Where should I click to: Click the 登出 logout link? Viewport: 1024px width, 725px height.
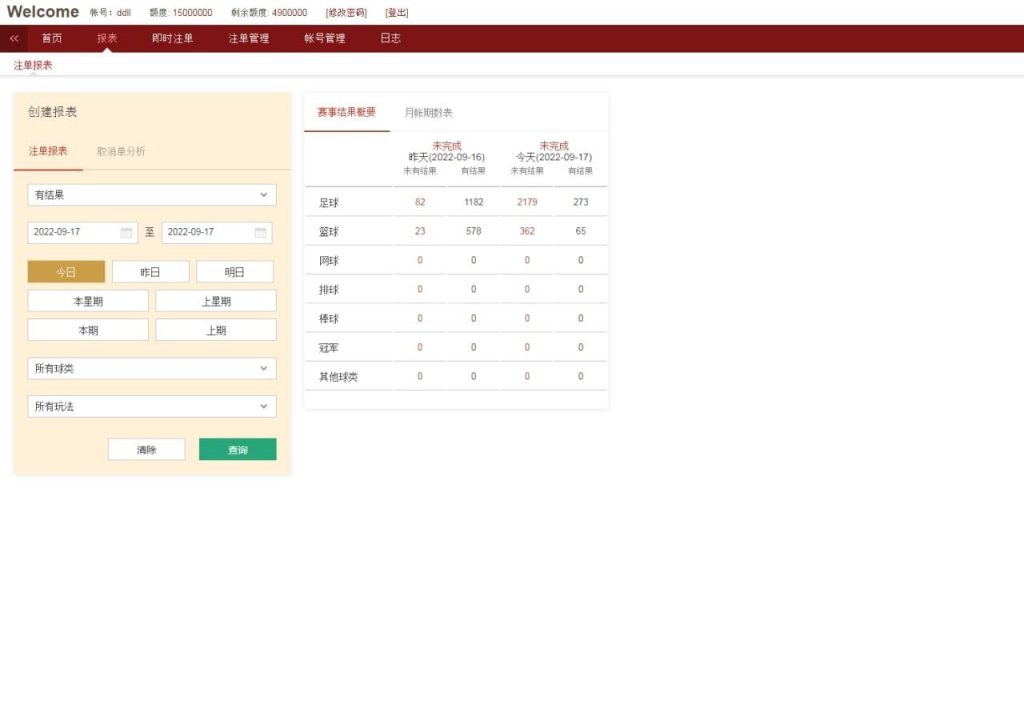pos(397,13)
